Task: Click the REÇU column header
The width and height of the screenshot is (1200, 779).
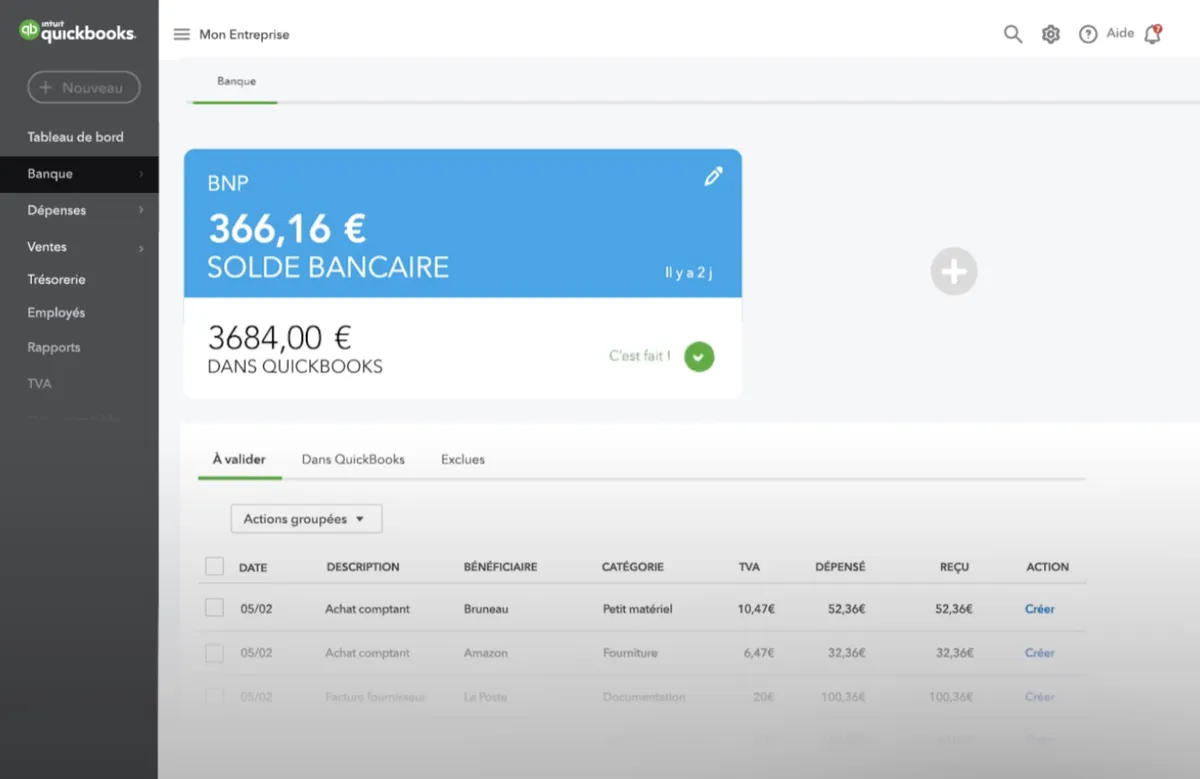Action: pyautogui.click(x=955, y=567)
